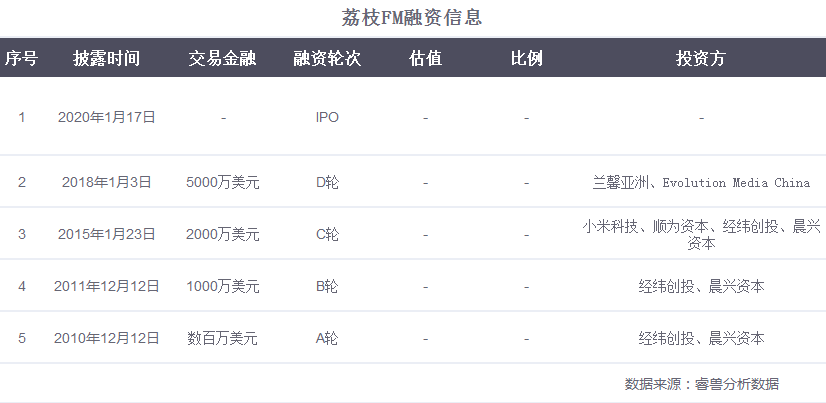Click the 2000万美元 amount cell
The image size is (826, 403).
222,234
